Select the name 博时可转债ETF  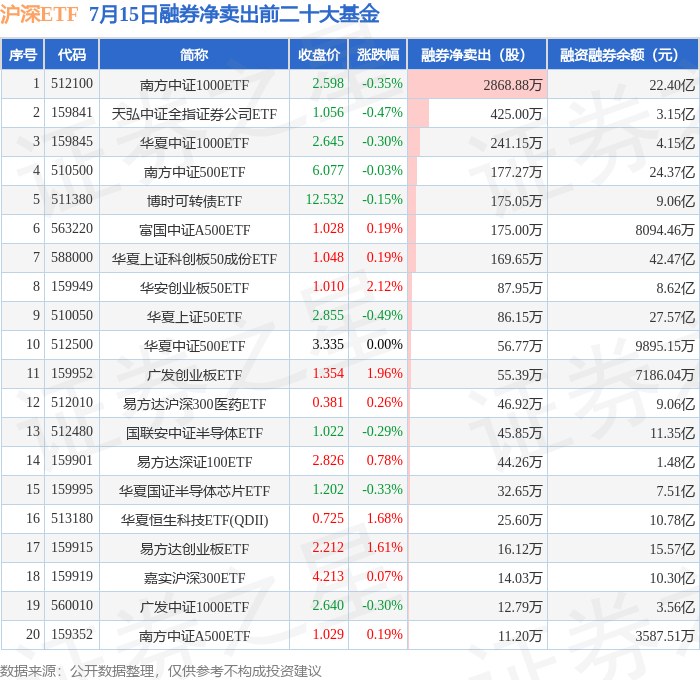(194, 201)
